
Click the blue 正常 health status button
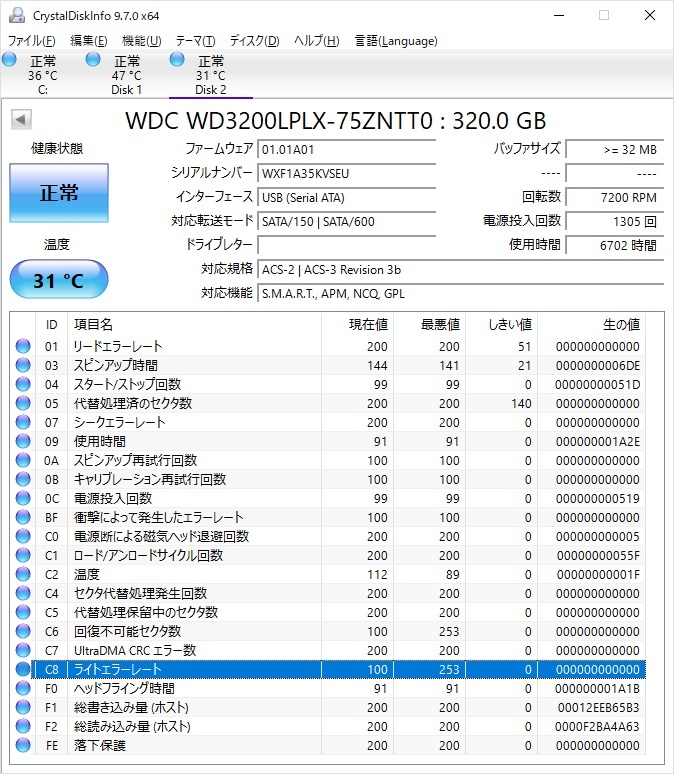(x=59, y=193)
